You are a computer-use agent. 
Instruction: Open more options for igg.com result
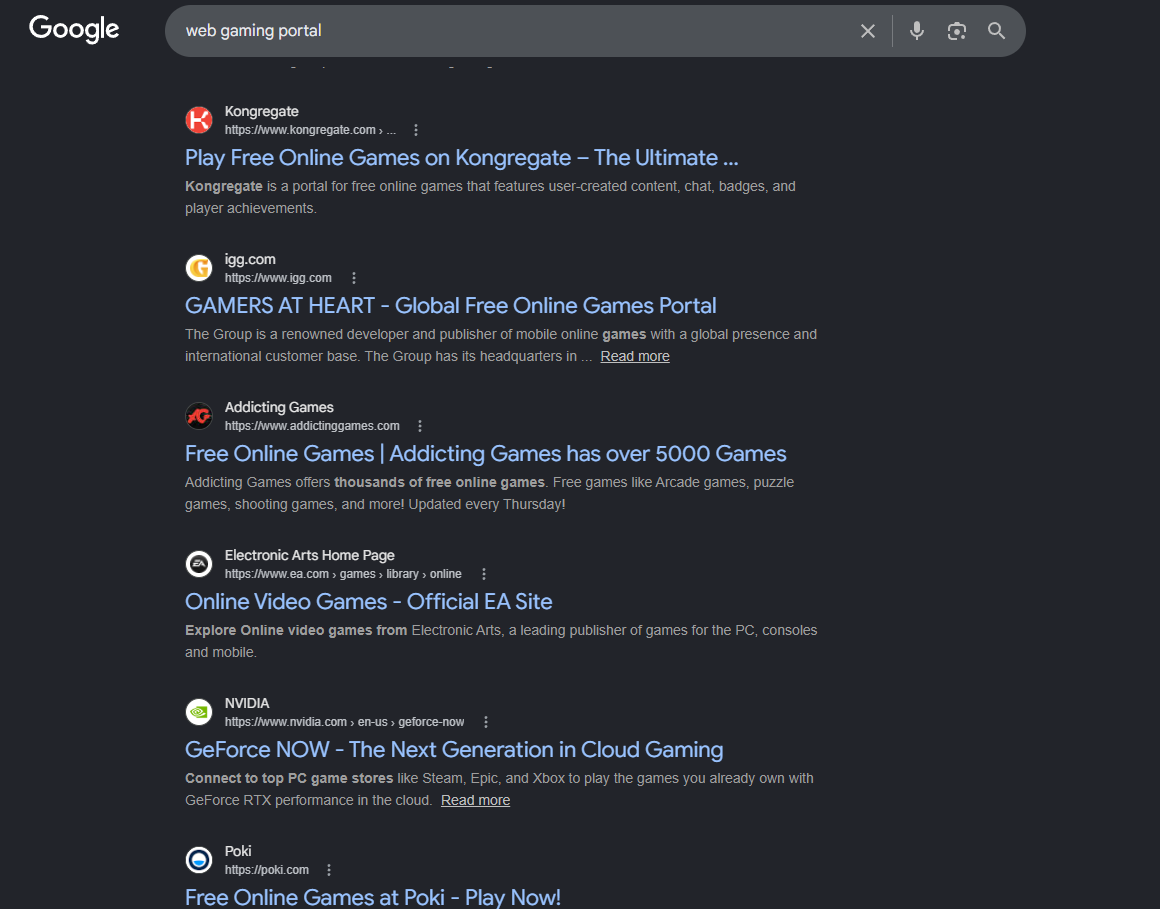click(354, 278)
